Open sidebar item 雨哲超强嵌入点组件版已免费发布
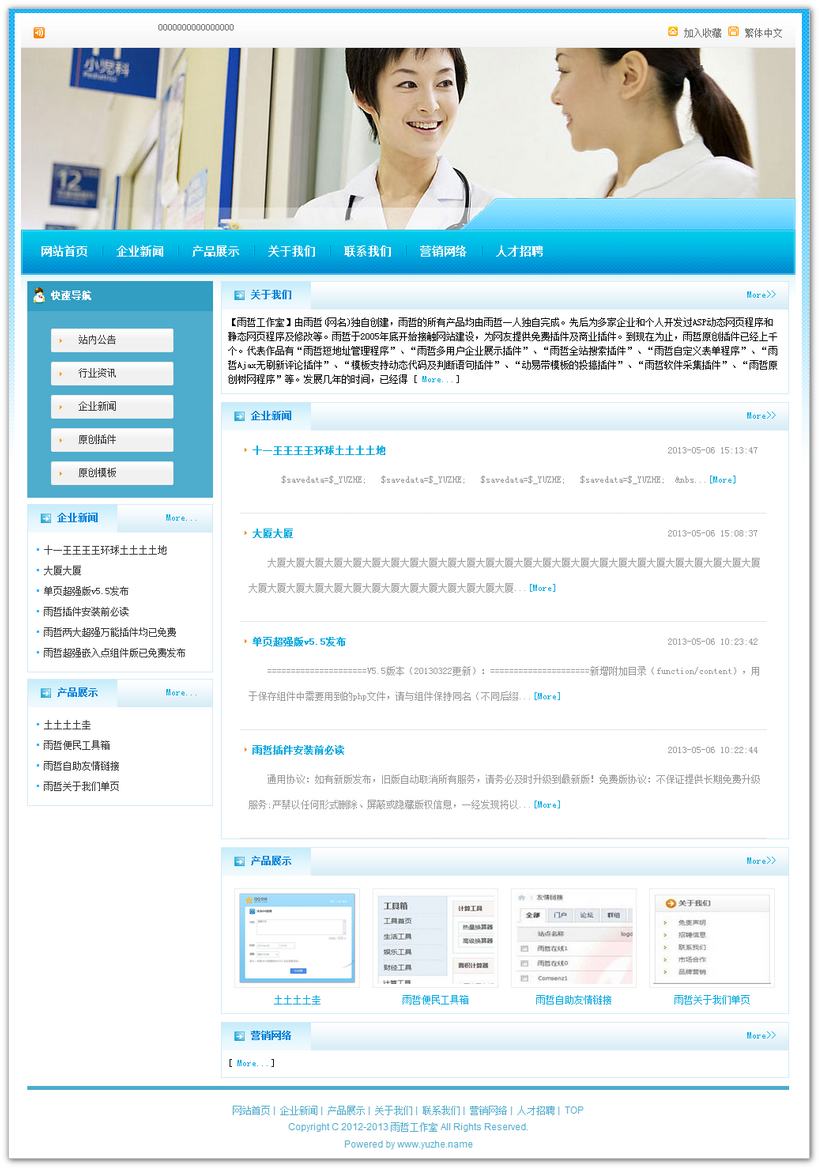The height and width of the screenshot is (1168, 819). (x=114, y=653)
